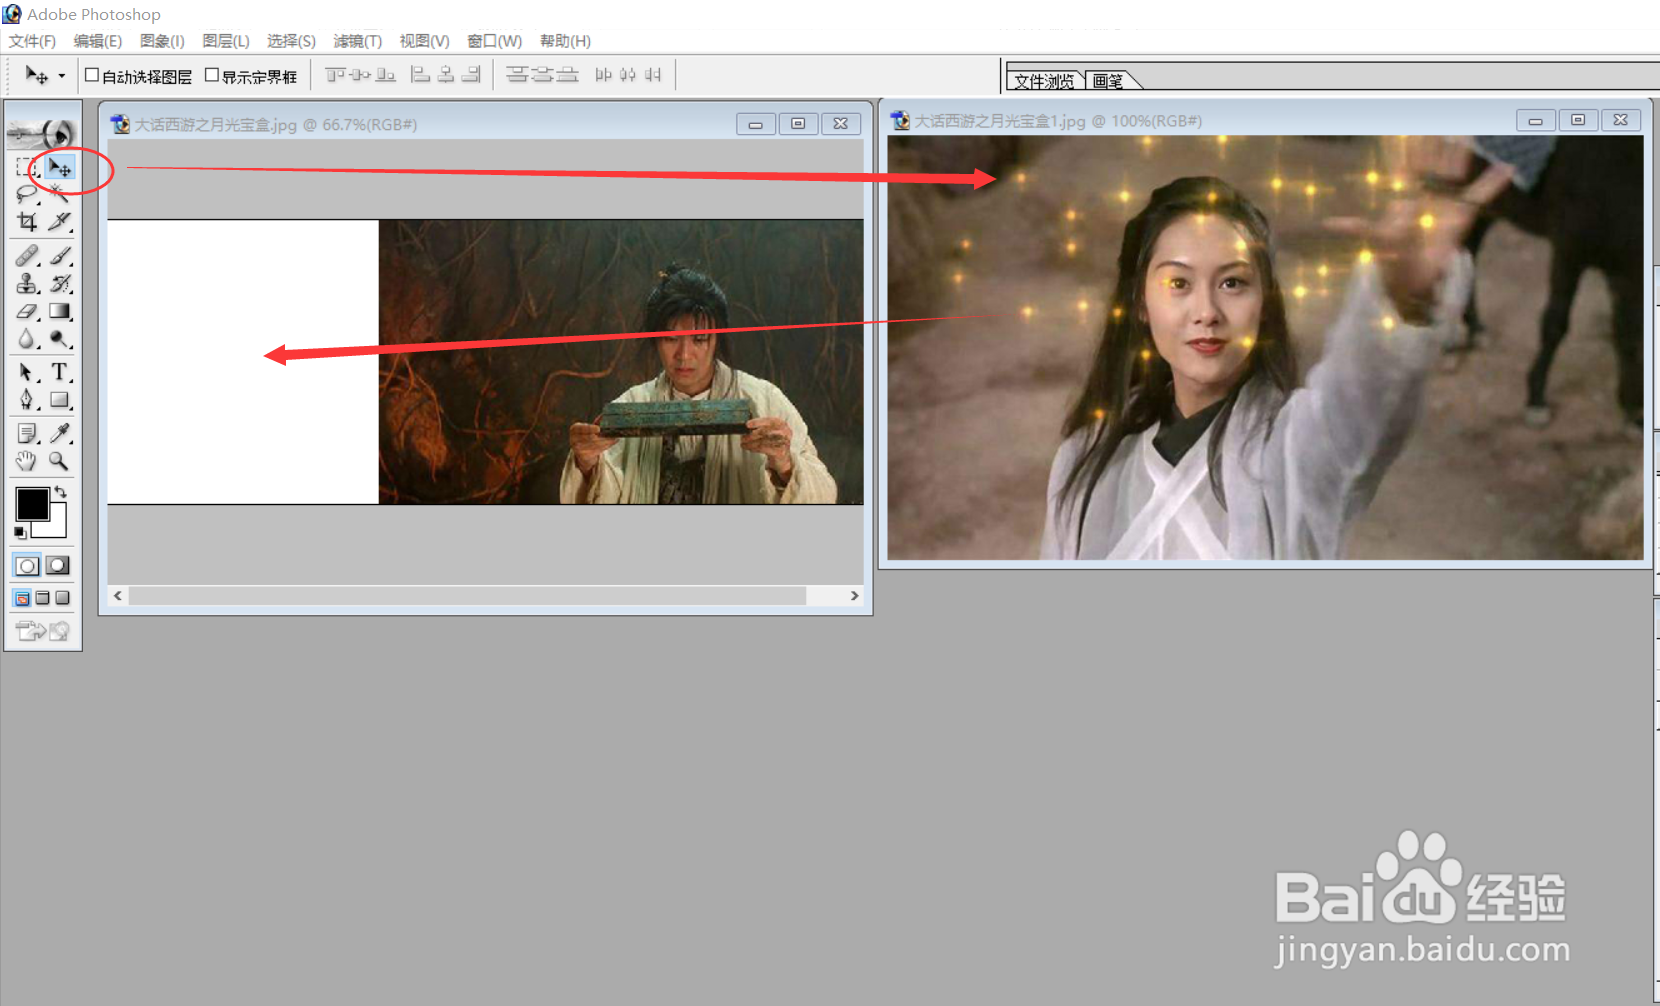Select the Rectangular Marquee tool
The image size is (1660, 1006).
coord(27,167)
